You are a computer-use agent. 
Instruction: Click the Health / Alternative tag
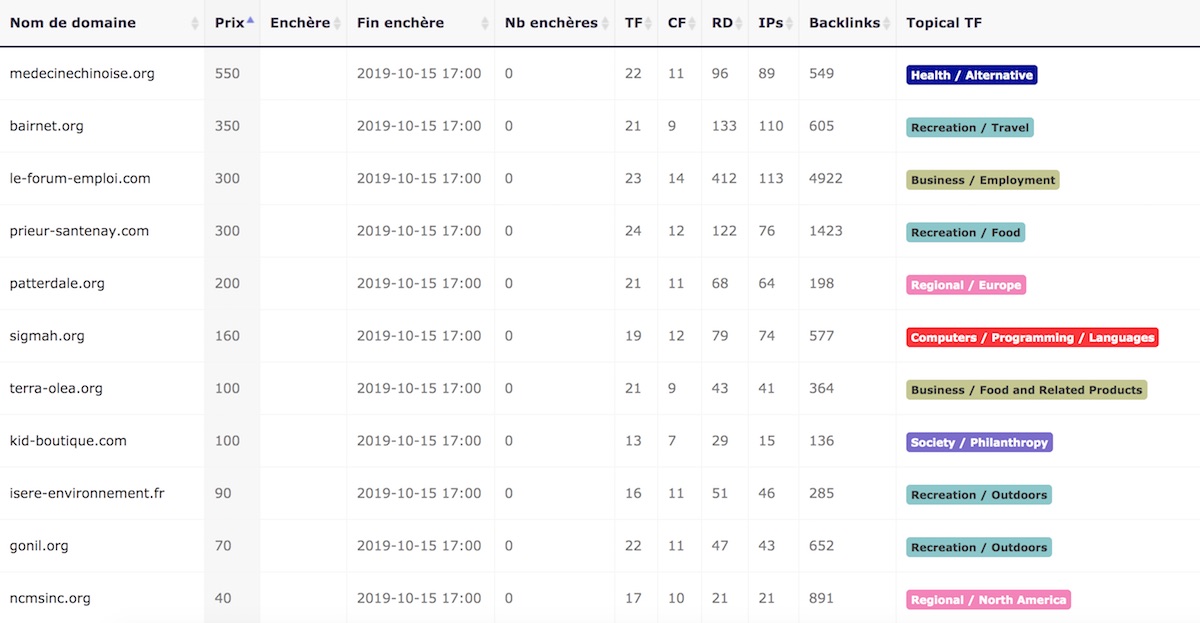pyautogui.click(x=971, y=75)
